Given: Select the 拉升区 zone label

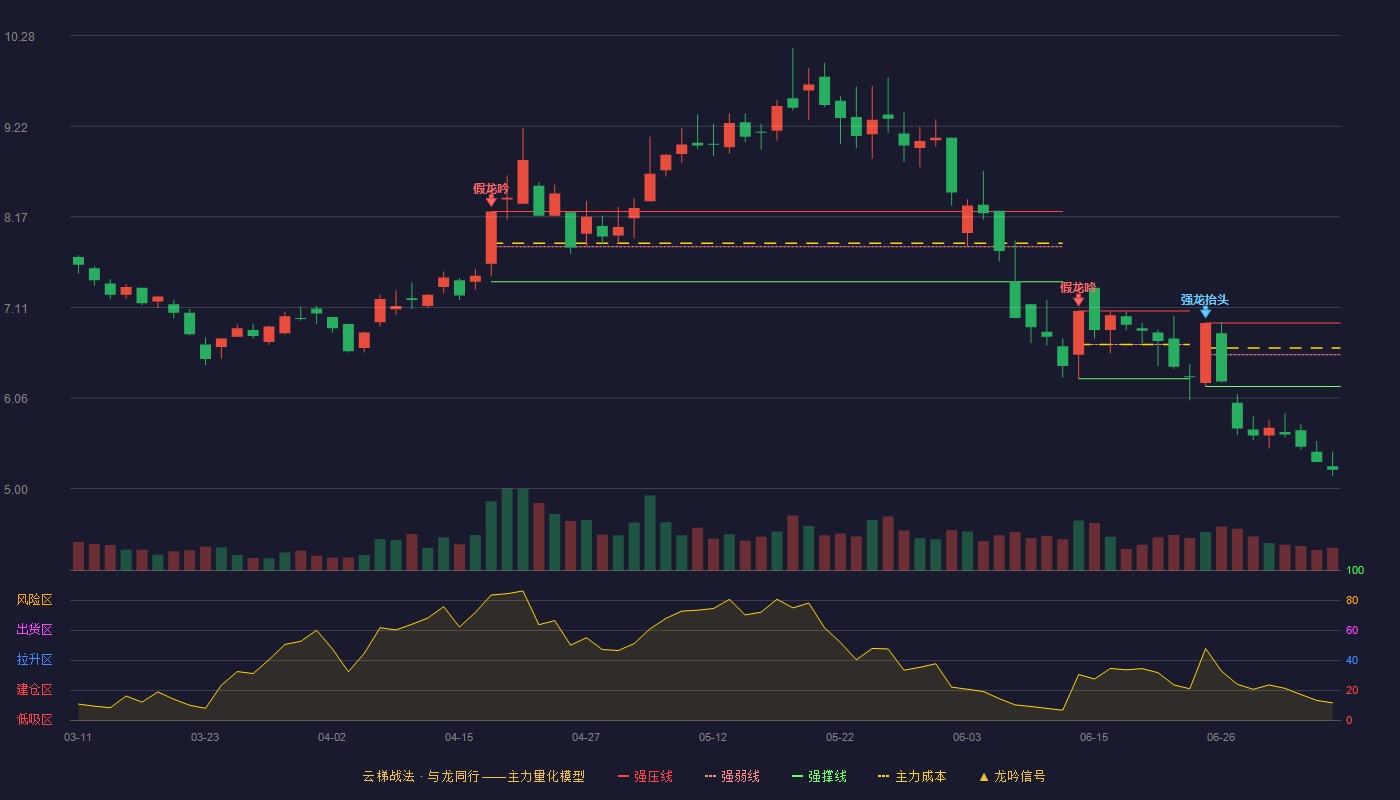Looking at the screenshot, I should coord(34,660).
